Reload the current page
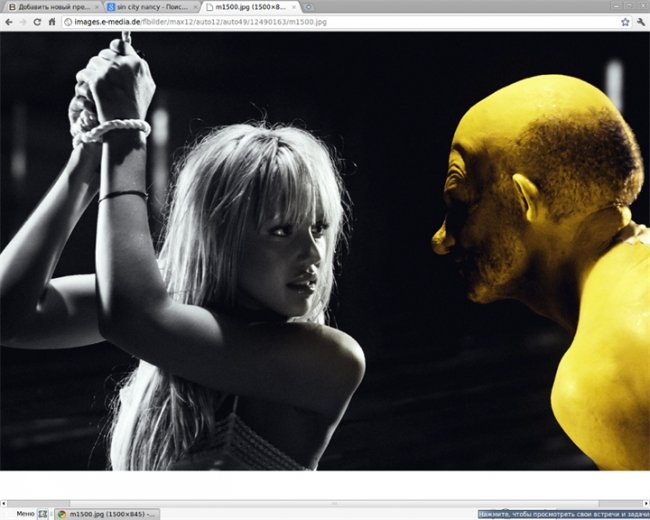Image resolution: width=650 pixels, height=520 pixels. pyautogui.click(x=38, y=21)
